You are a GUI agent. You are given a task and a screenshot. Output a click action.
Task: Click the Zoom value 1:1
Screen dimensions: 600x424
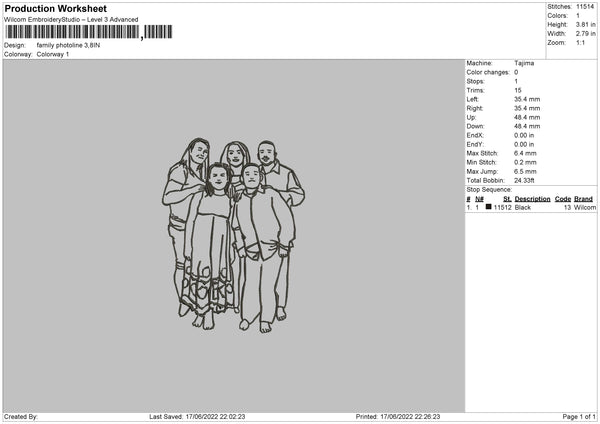tap(580, 43)
